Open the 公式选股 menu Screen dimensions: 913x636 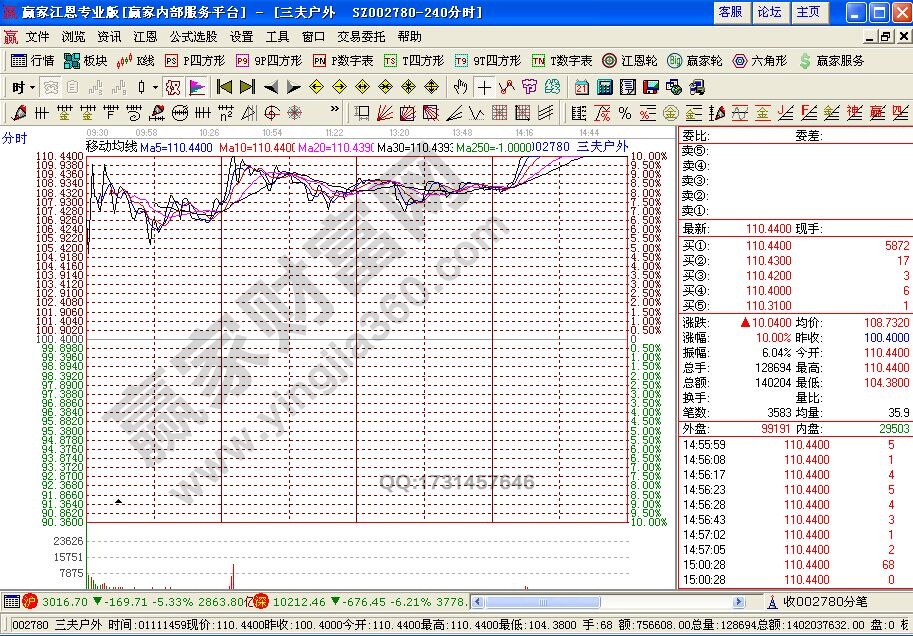pyautogui.click(x=193, y=36)
